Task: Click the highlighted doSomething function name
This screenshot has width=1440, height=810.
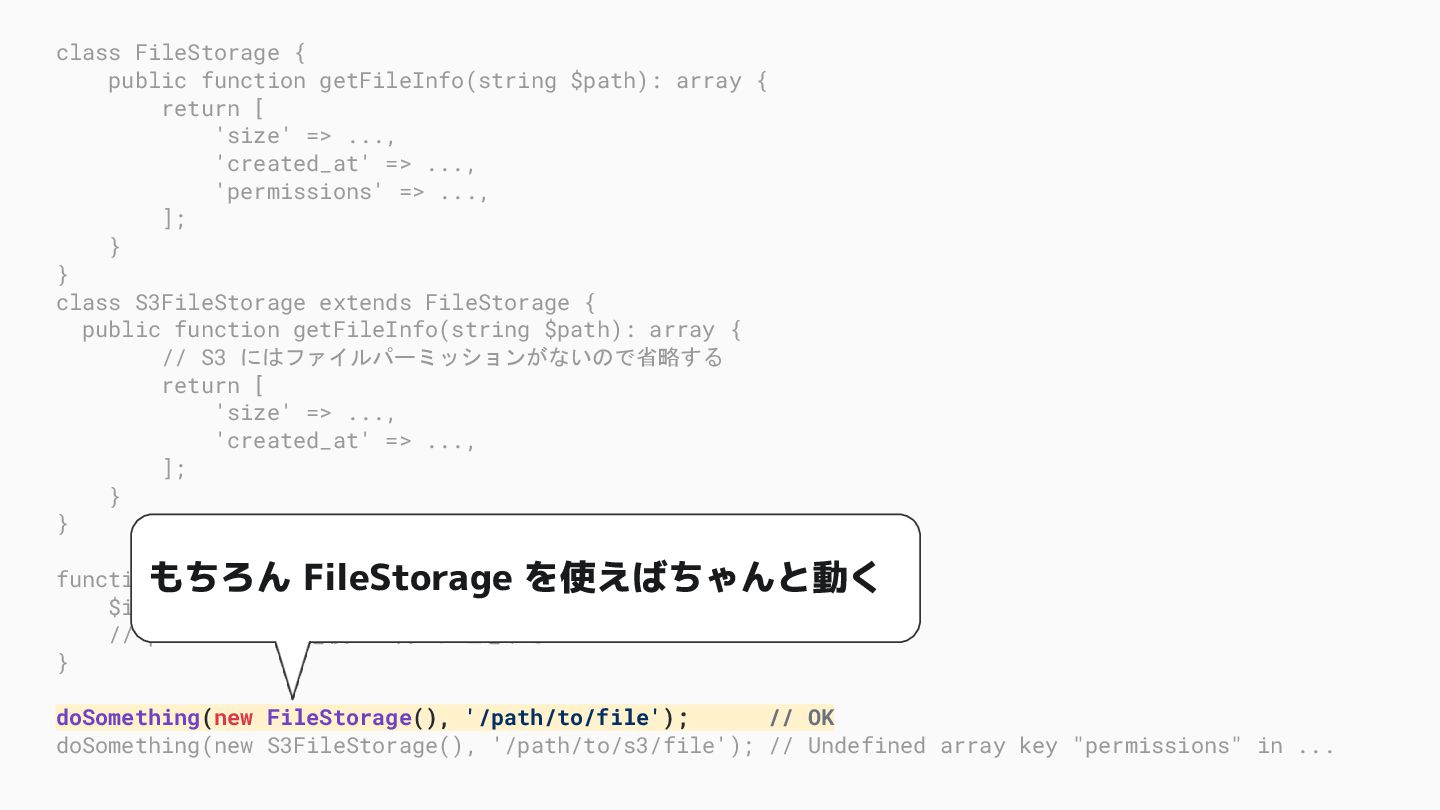Action: (128, 718)
